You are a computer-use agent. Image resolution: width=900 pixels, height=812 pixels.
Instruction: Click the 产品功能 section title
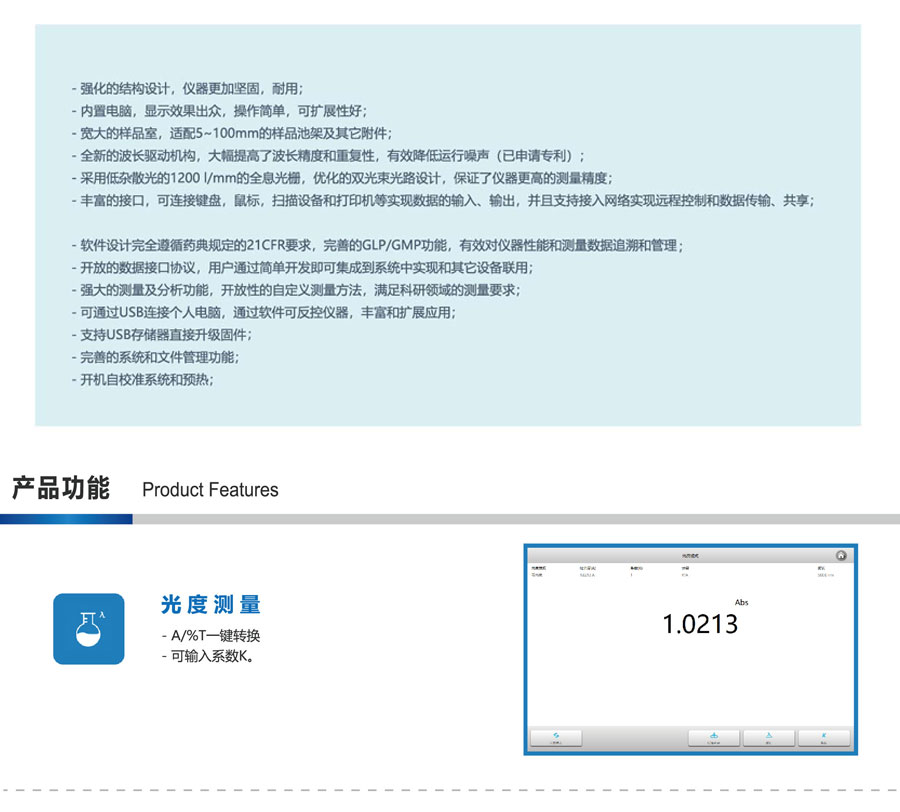(x=61, y=489)
